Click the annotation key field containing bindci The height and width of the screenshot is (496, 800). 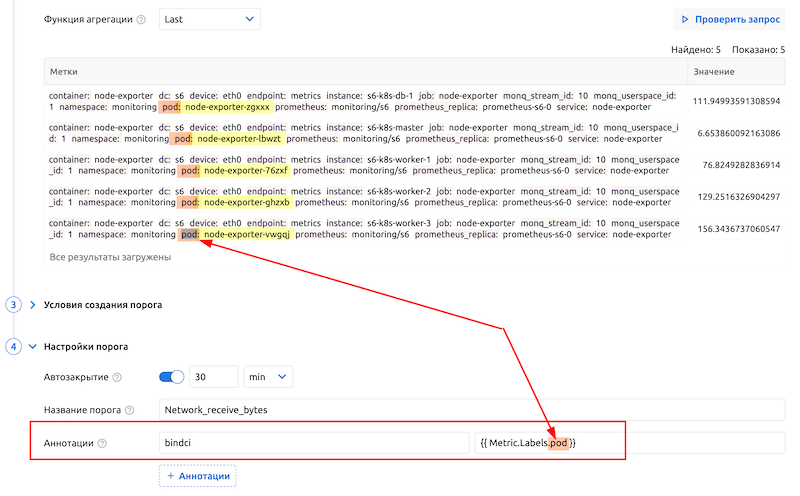pyautogui.click(x=313, y=443)
